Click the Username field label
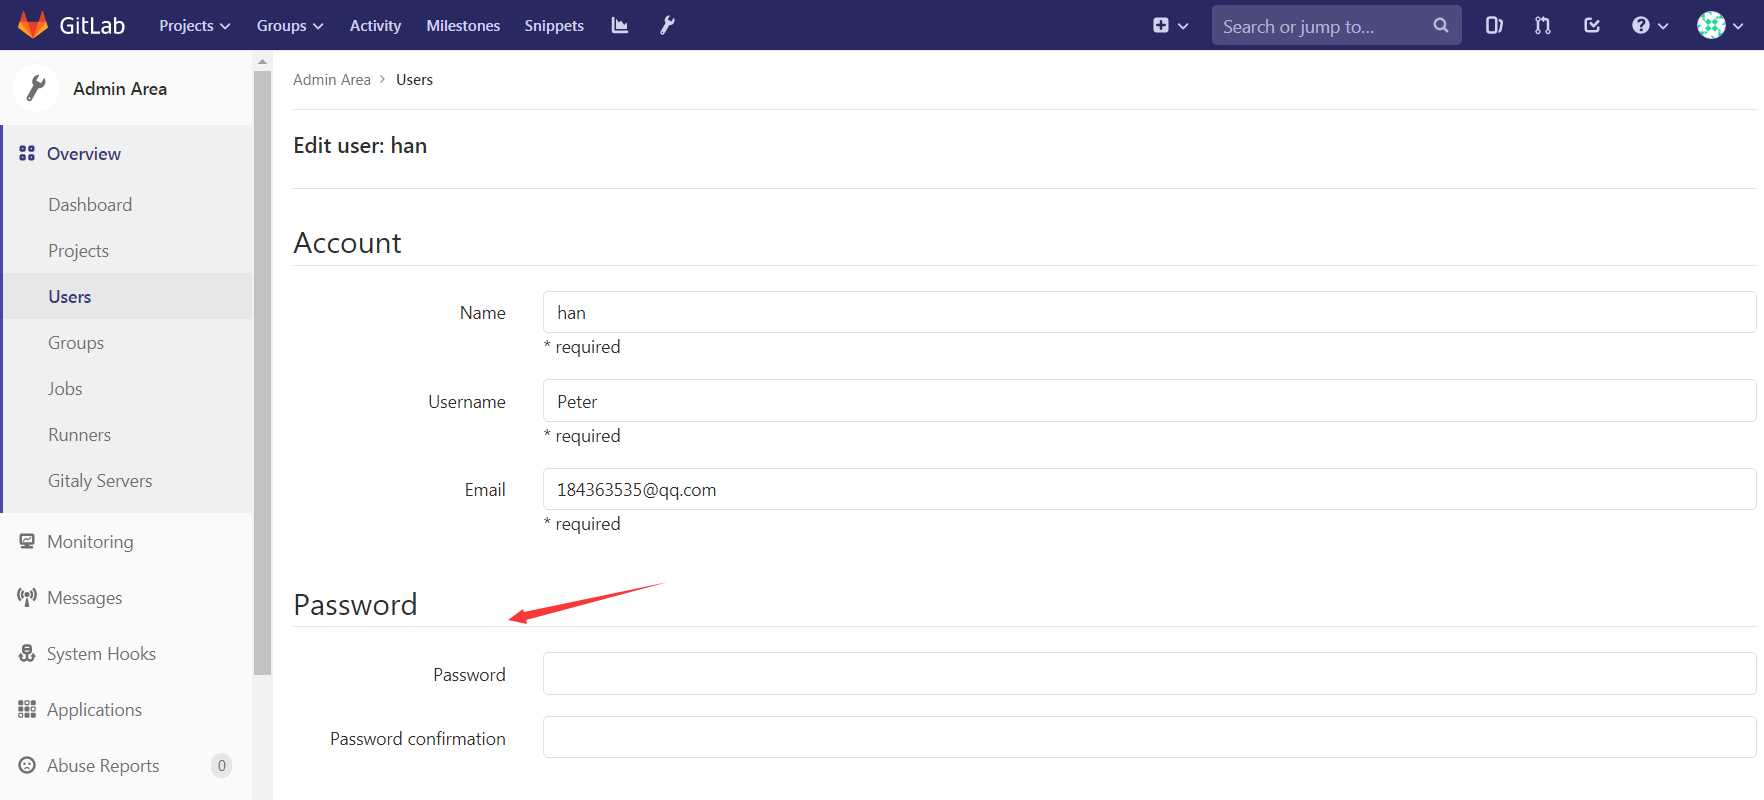This screenshot has height=800, width=1764. pos(467,402)
